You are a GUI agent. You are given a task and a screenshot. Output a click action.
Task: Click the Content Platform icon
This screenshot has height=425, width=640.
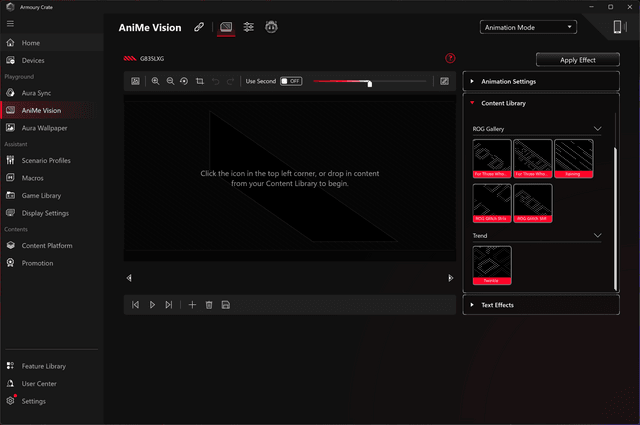11,245
